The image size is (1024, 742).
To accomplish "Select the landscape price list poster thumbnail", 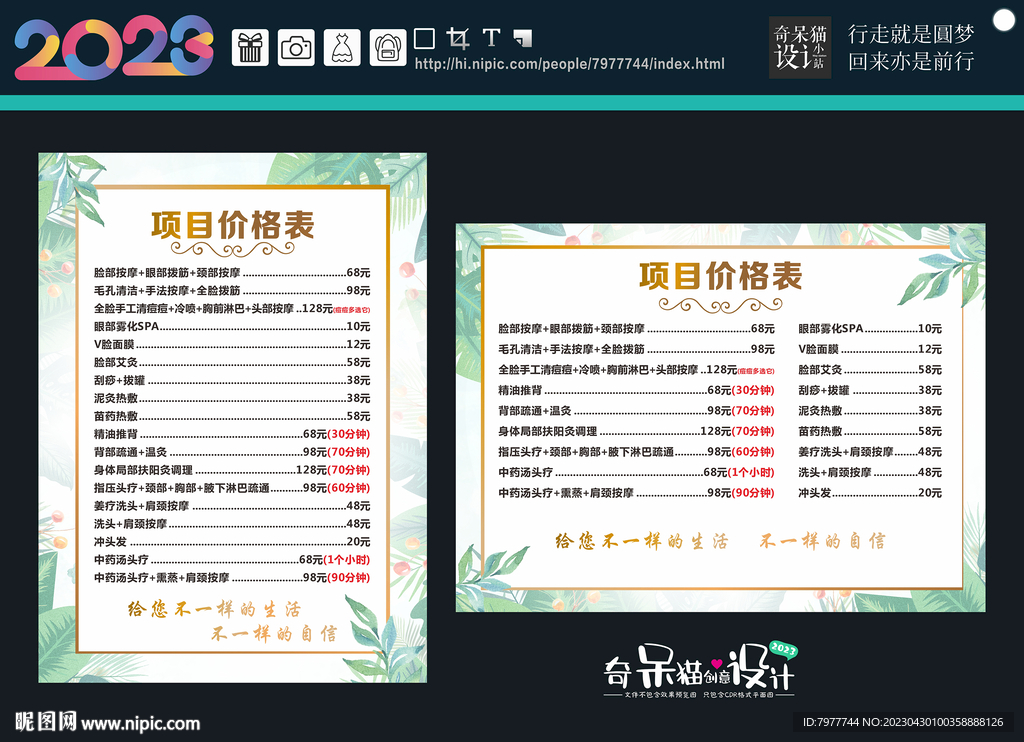I will tap(720, 418).
